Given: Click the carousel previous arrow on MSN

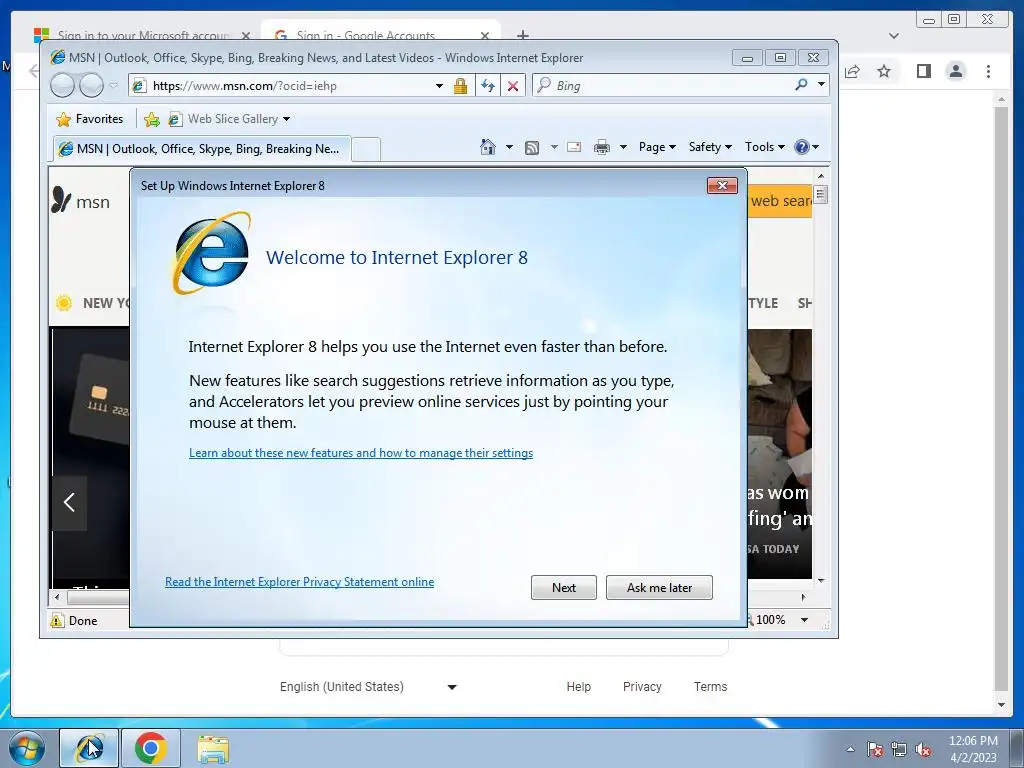Looking at the screenshot, I should 69,502.
